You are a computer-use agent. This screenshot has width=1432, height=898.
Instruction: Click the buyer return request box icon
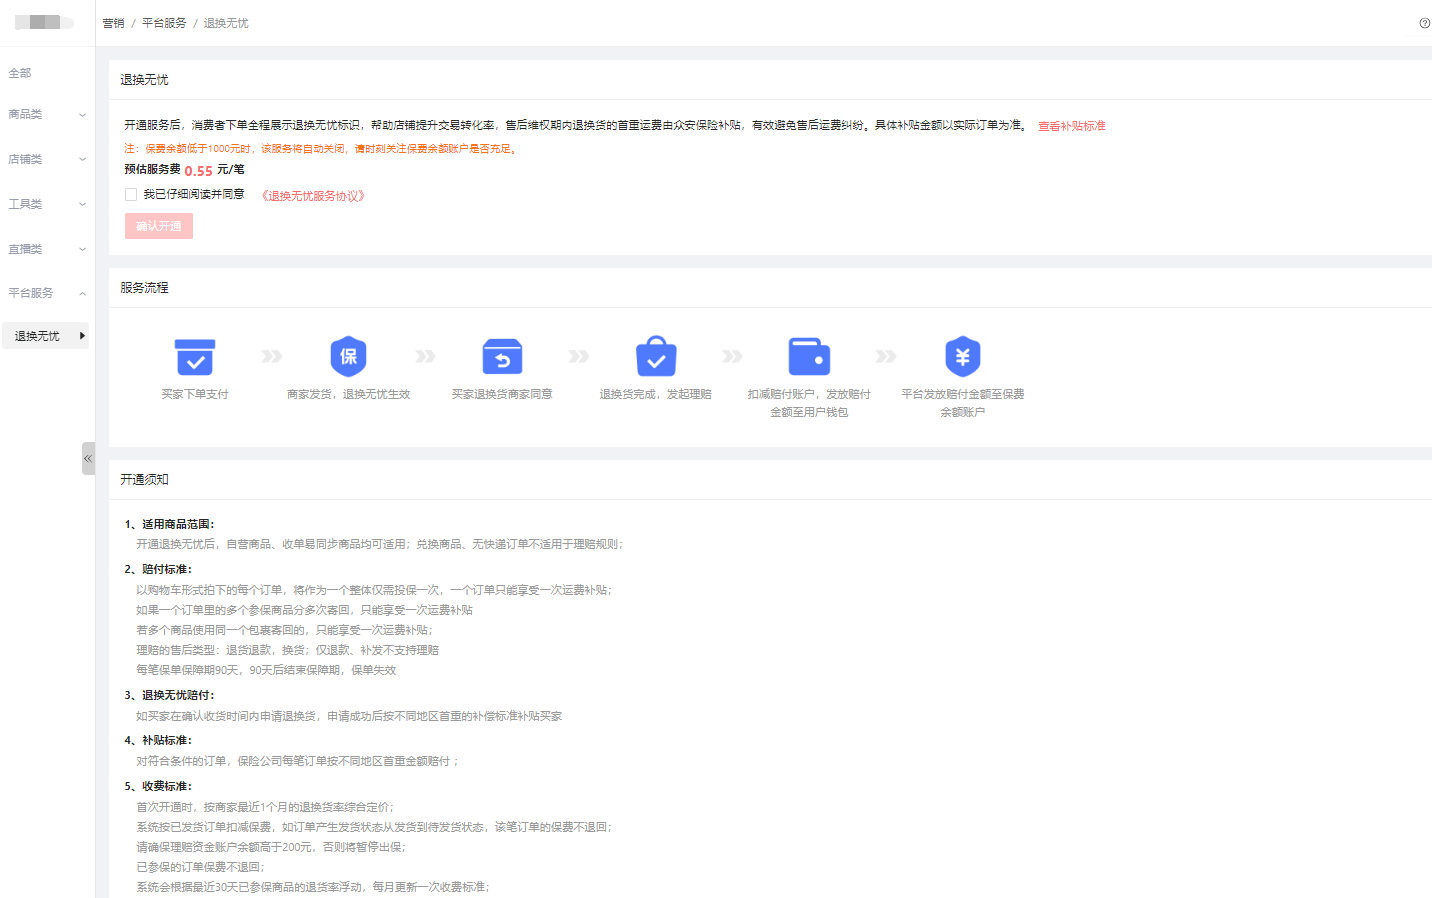(502, 357)
